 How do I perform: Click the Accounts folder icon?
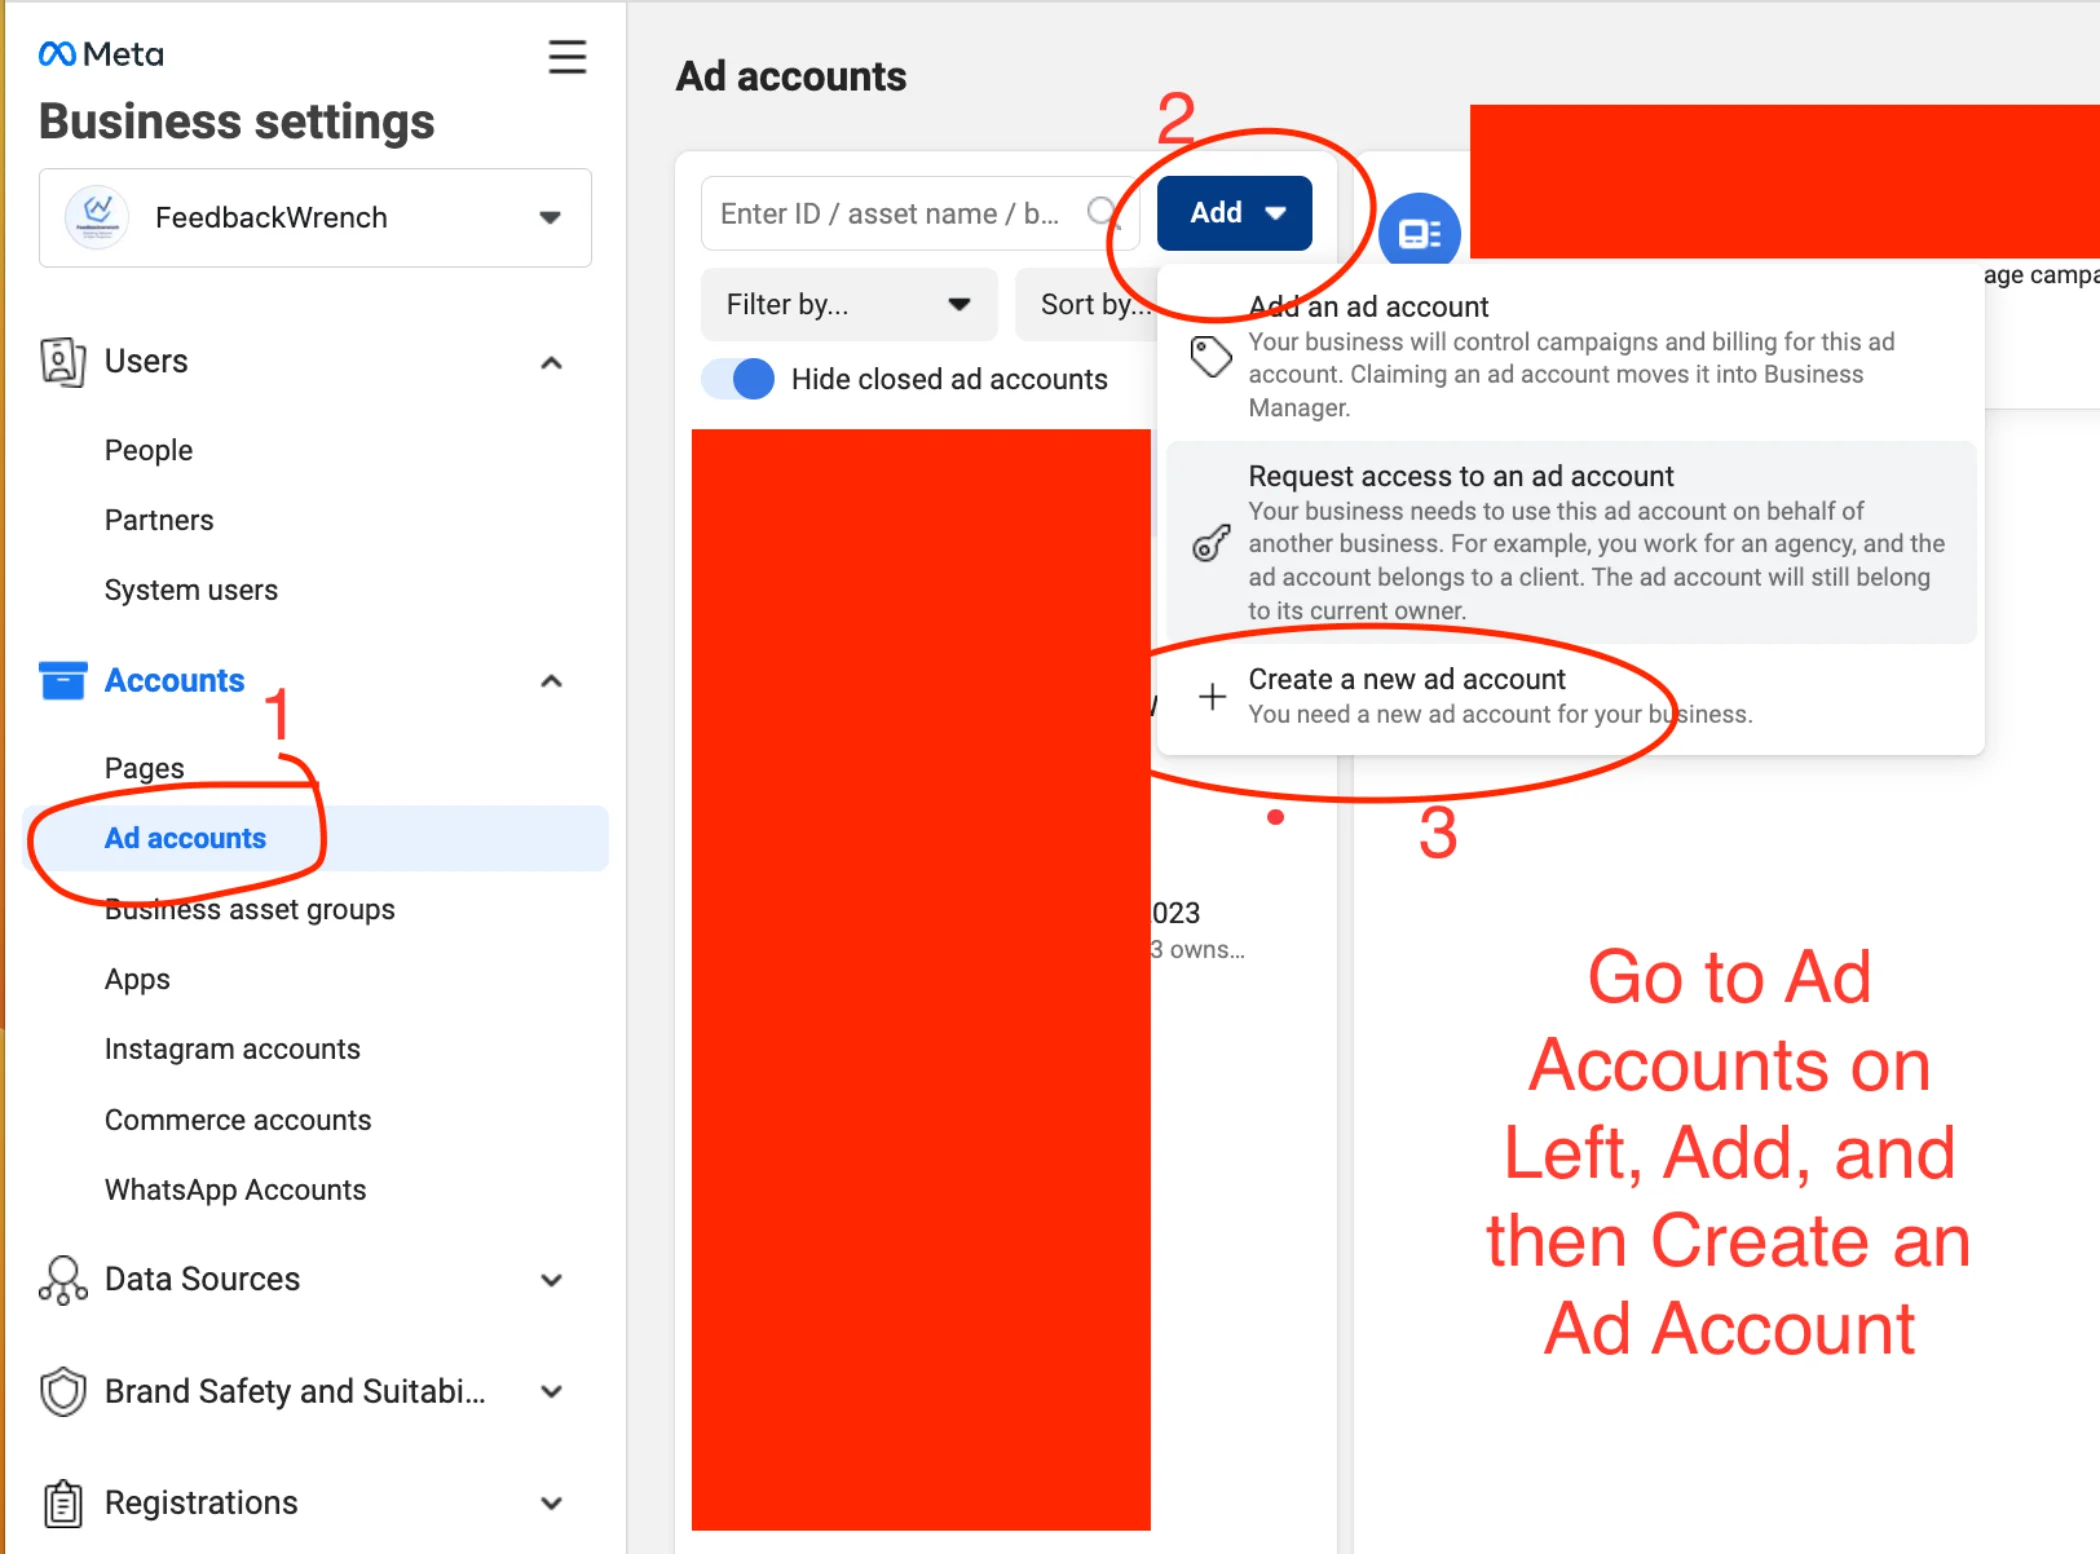click(62, 681)
